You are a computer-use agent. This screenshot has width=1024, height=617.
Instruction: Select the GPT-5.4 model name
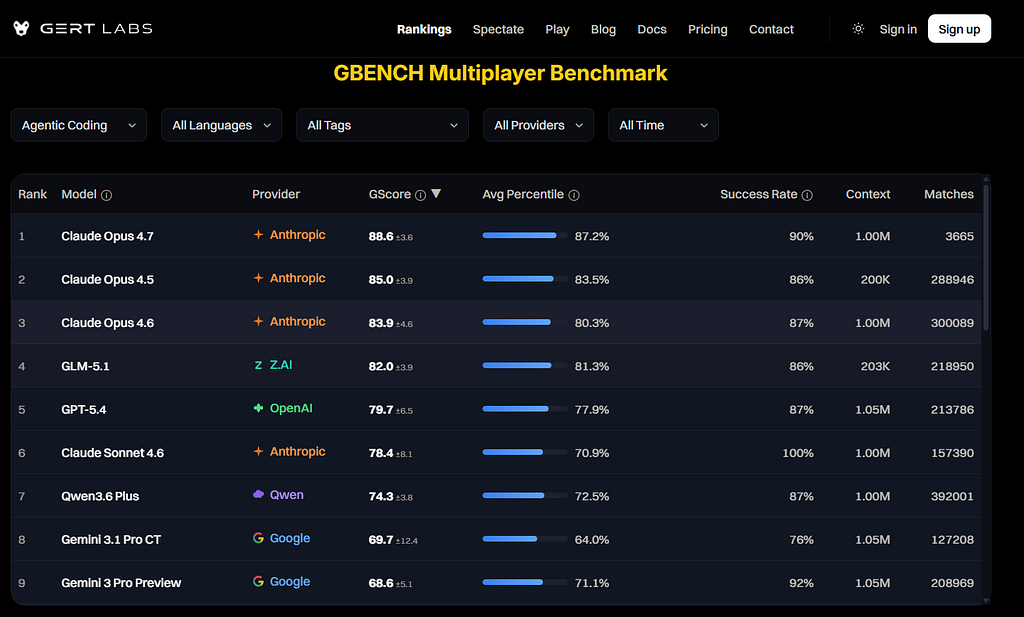point(84,409)
